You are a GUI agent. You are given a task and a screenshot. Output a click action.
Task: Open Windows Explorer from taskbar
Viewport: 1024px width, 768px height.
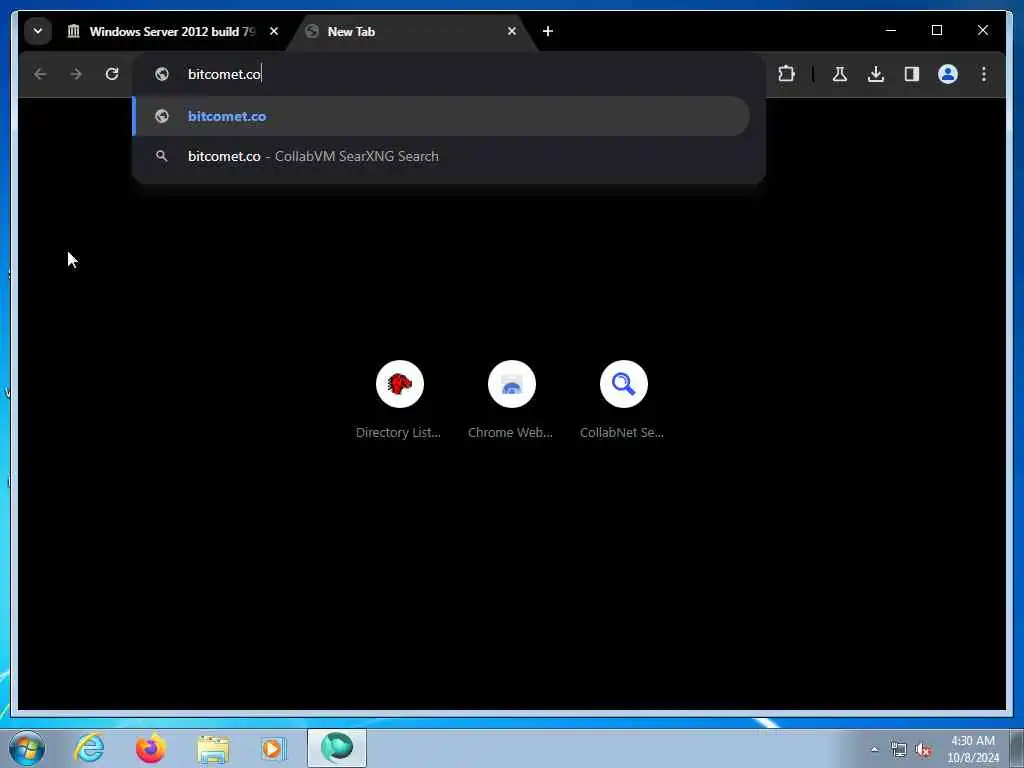tap(213, 748)
